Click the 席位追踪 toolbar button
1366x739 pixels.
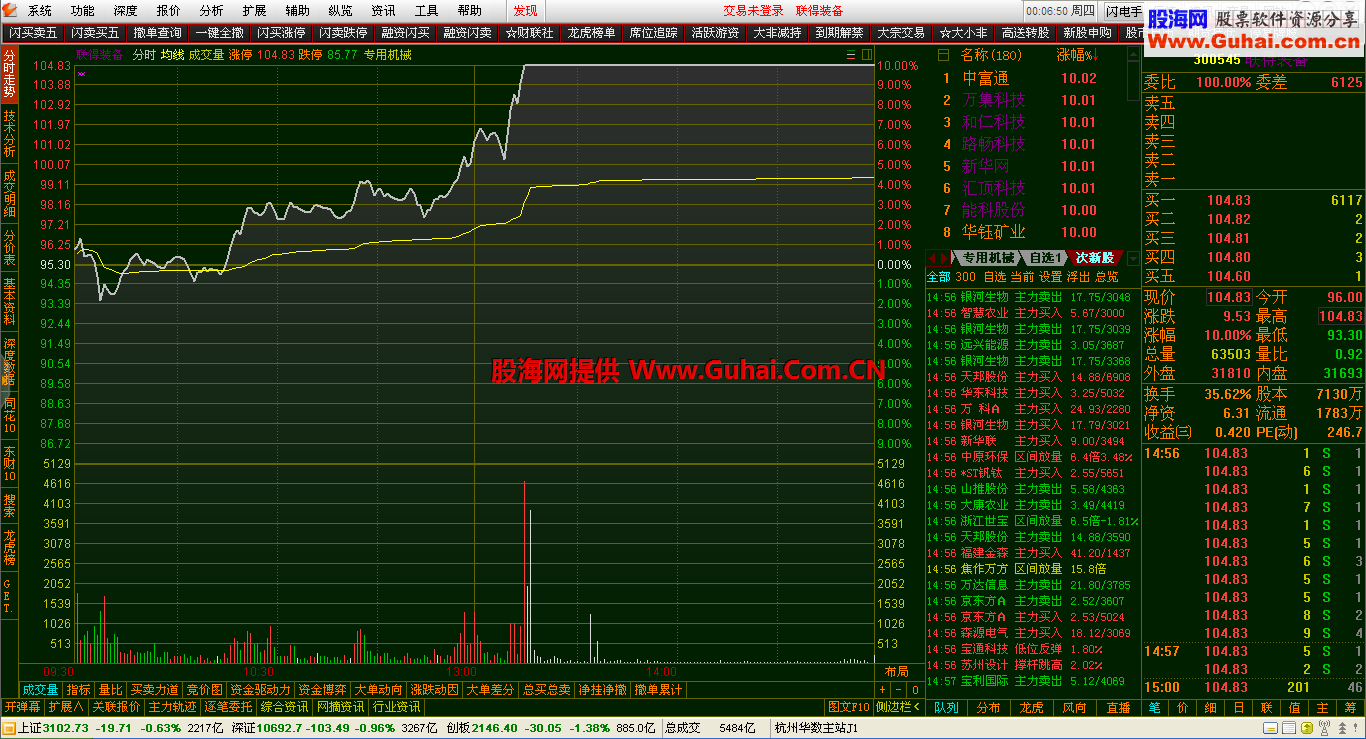coord(653,33)
